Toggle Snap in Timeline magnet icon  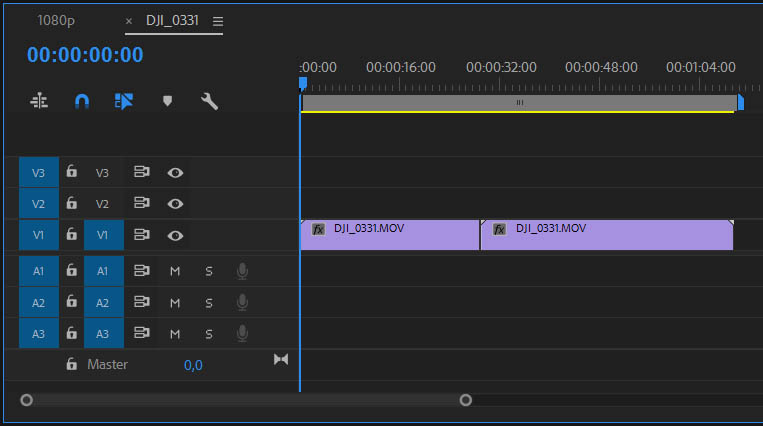click(x=82, y=101)
